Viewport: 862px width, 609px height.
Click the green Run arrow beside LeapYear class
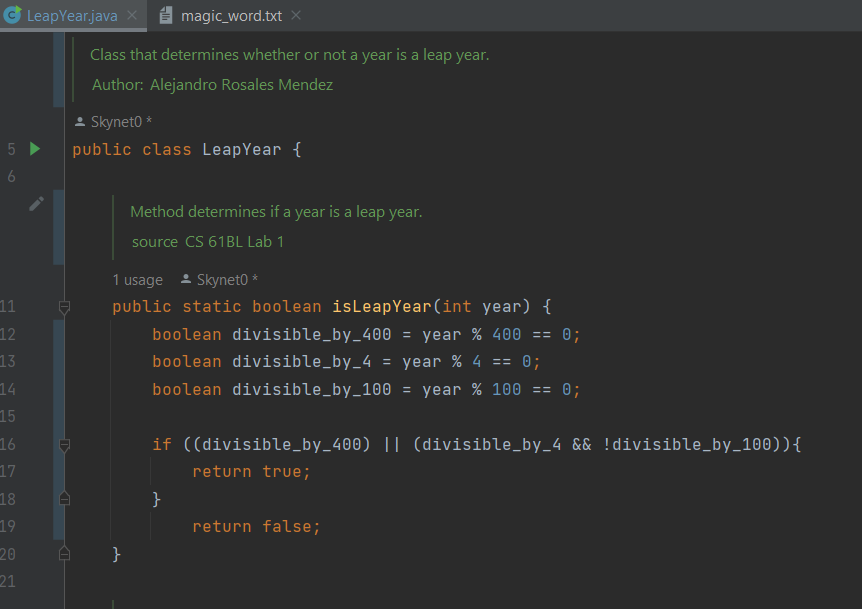coord(35,149)
